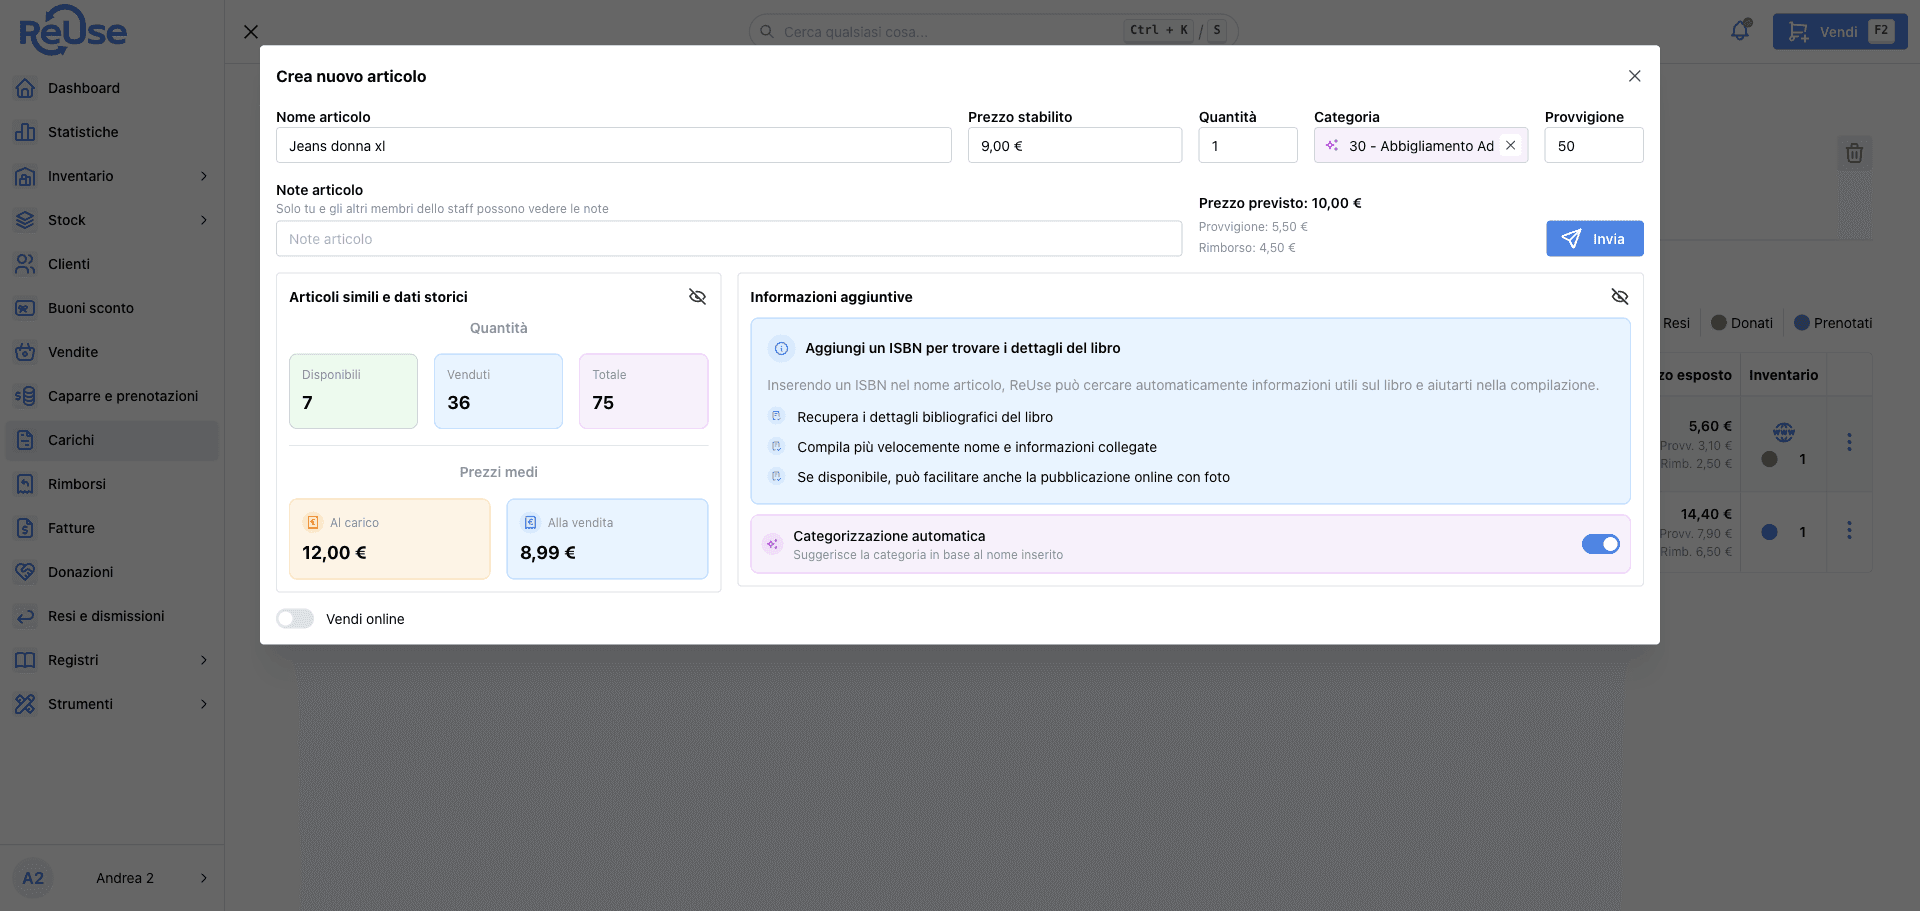Click the Donati legend item
1920x911 pixels.
1742,323
